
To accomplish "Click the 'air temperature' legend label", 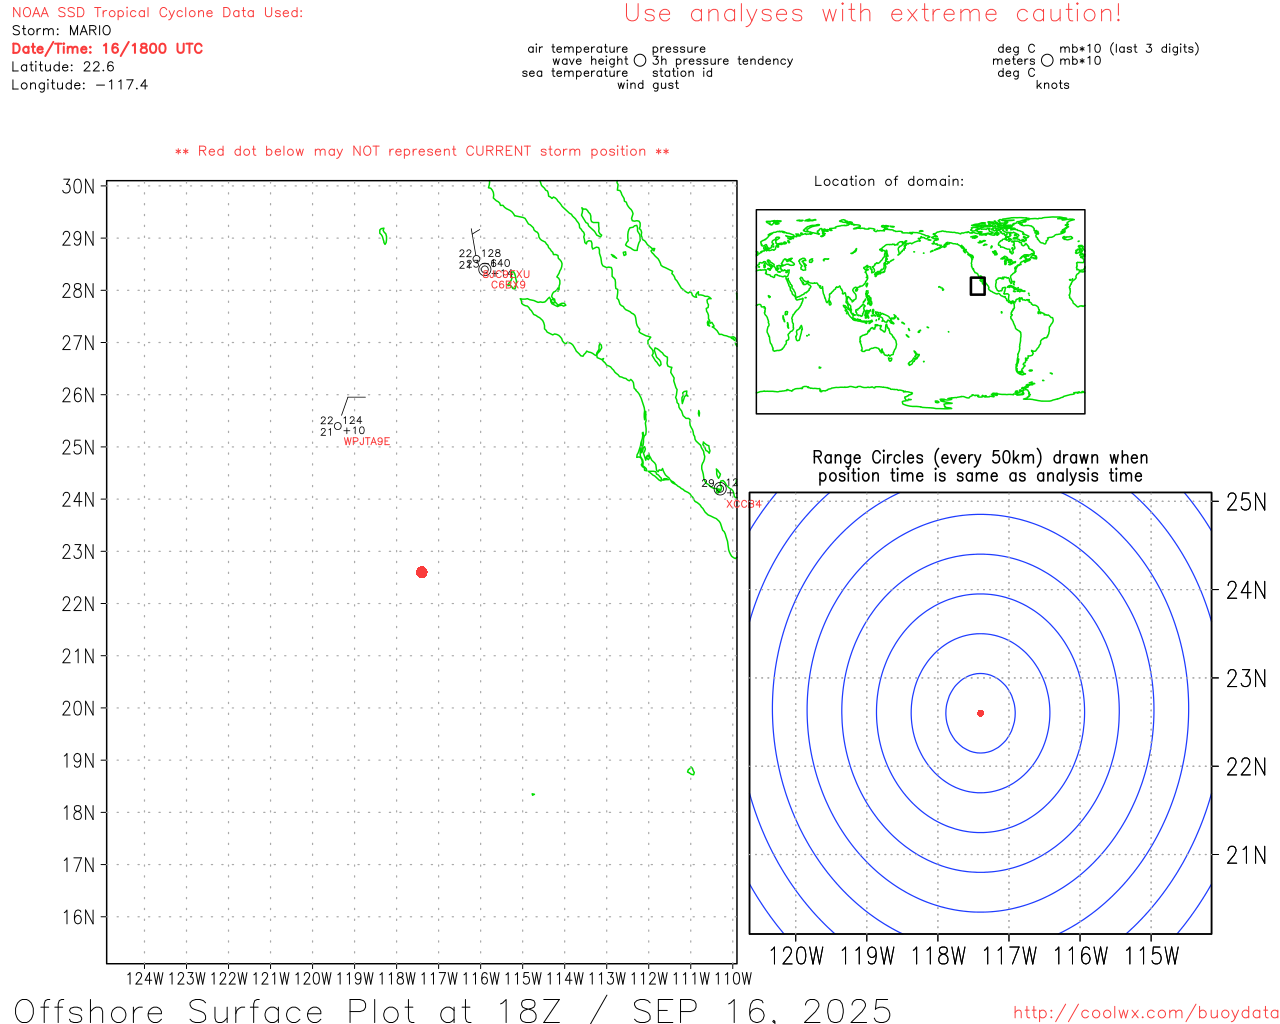I will [x=578, y=48].
